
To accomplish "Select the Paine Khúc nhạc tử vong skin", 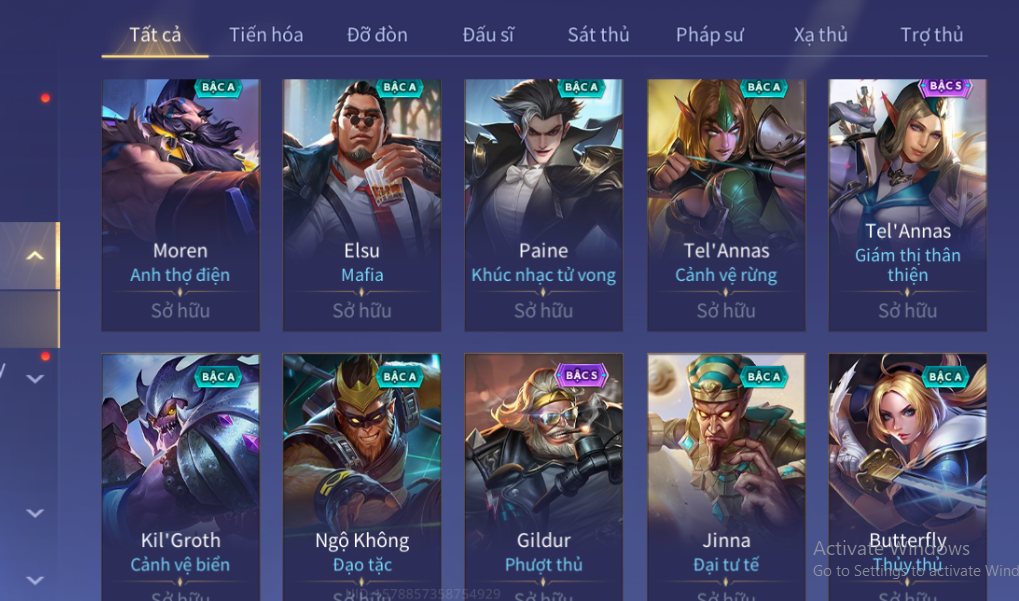I will click(543, 205).
